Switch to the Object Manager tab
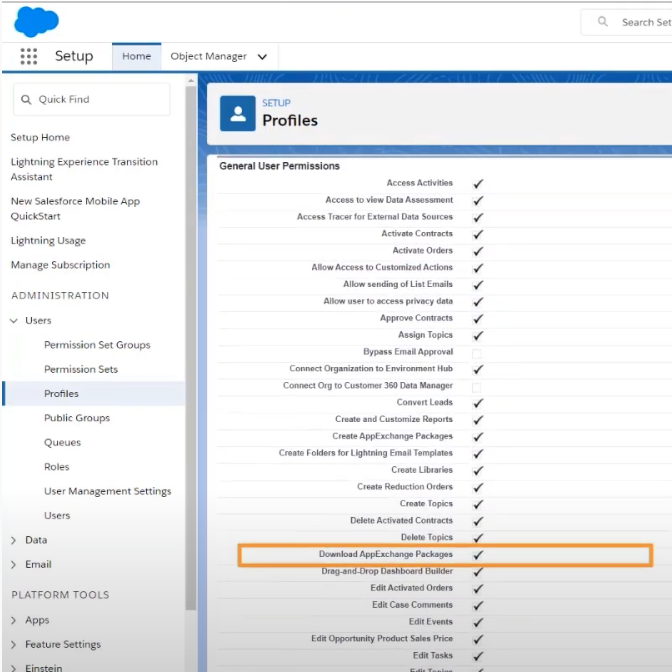672x672 pixels. 209,56
